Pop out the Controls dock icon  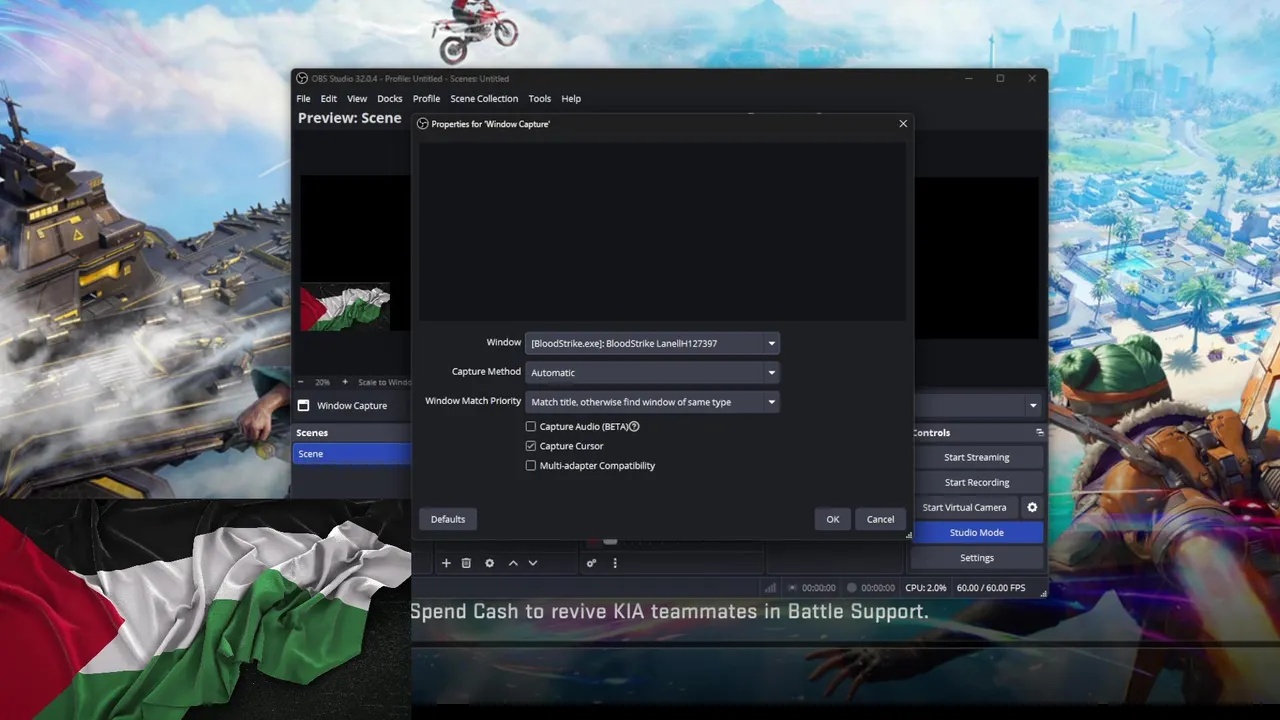1039,432
